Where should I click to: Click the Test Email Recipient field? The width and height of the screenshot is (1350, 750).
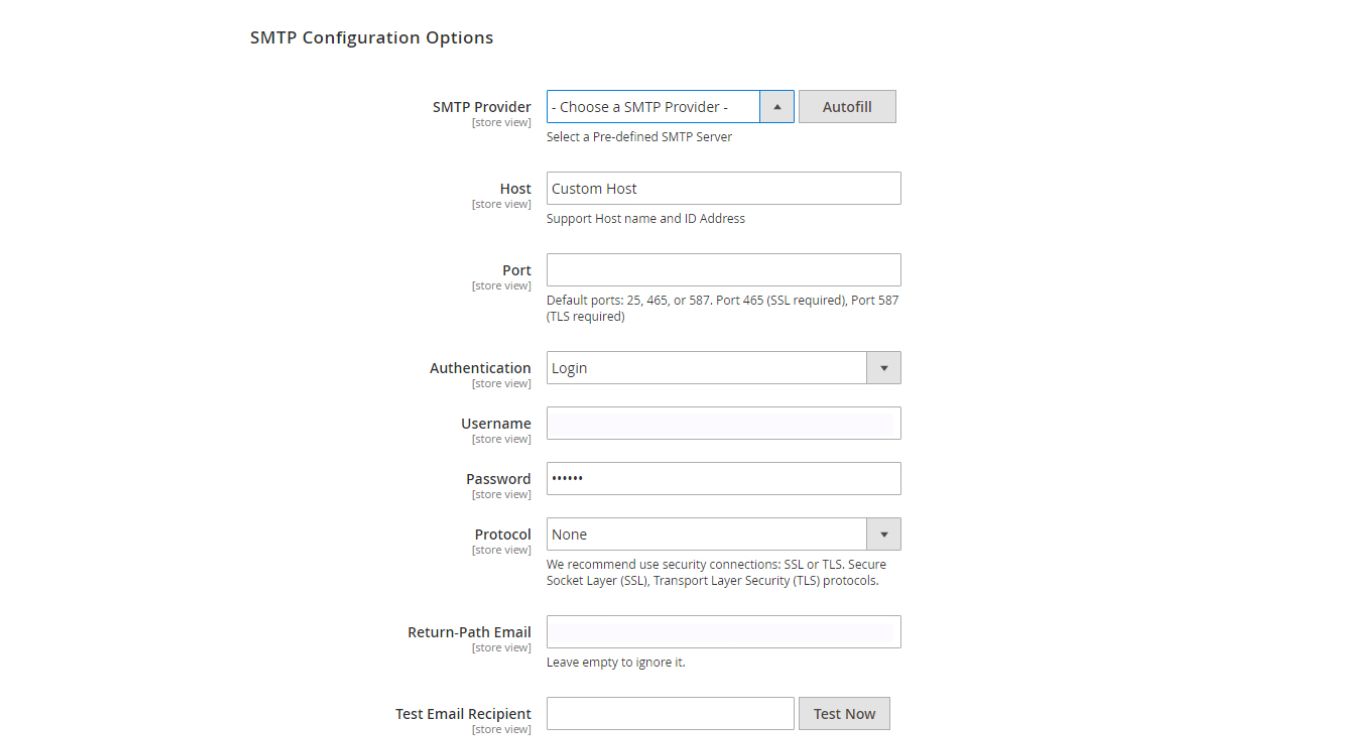pyautogui.click(x=670, y=712)
